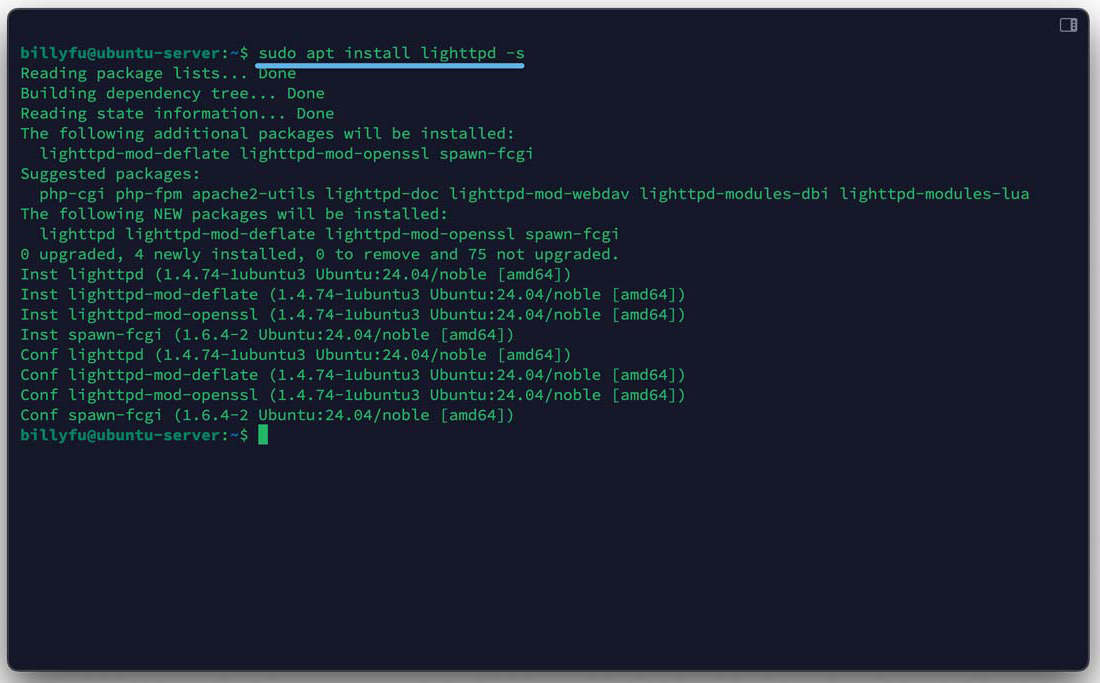1100x683 pixels.
Task: Click 'php-cgi' in the suggested packages
Action: pos(72,194)
